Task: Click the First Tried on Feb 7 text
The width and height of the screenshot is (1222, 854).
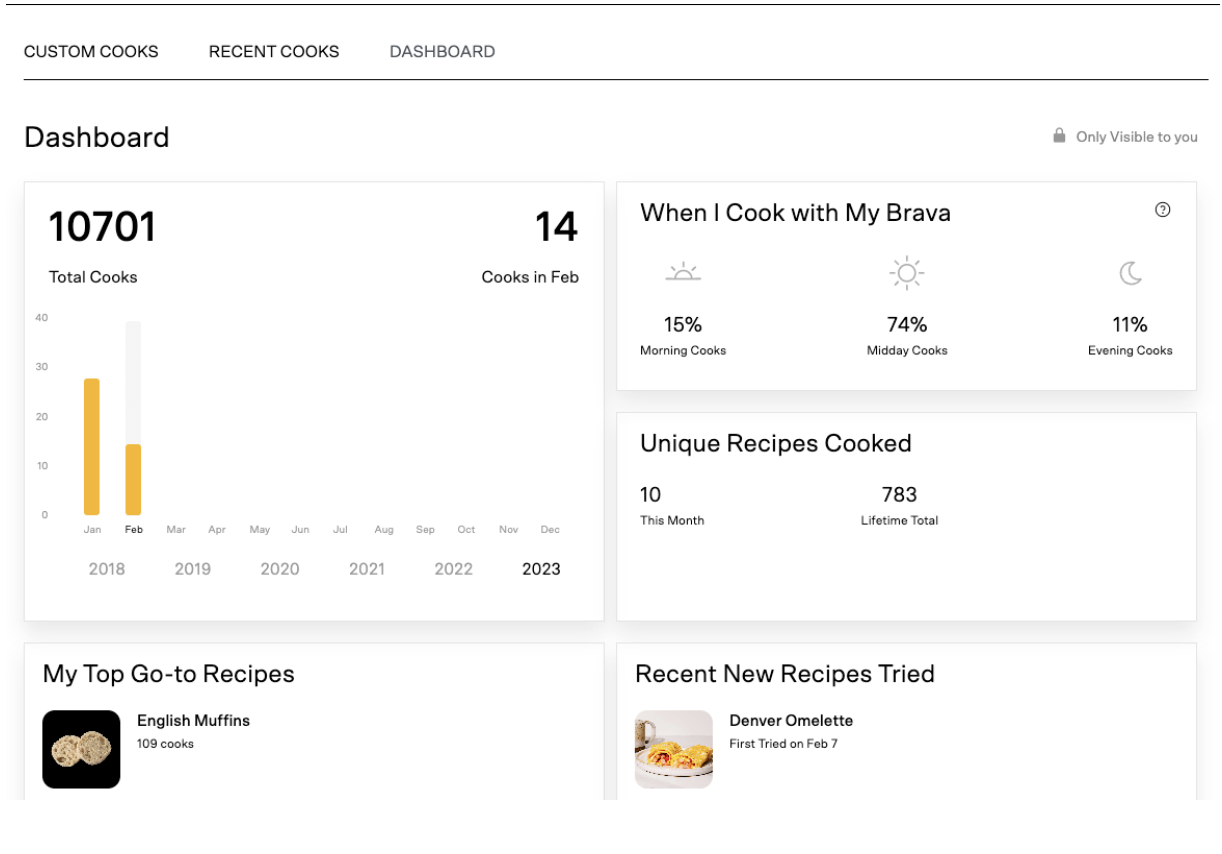Action: point(783,744)
